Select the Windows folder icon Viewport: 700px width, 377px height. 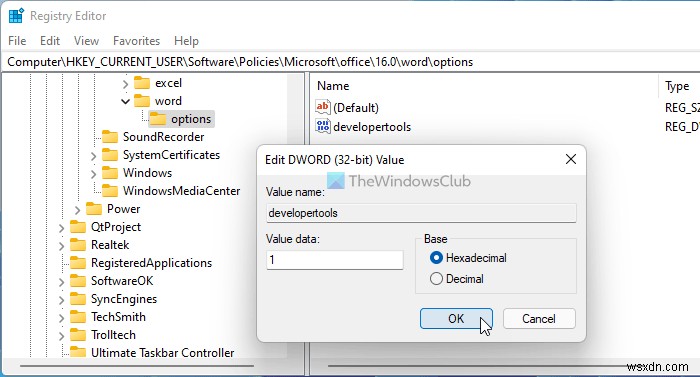click(x=110, y=173)
